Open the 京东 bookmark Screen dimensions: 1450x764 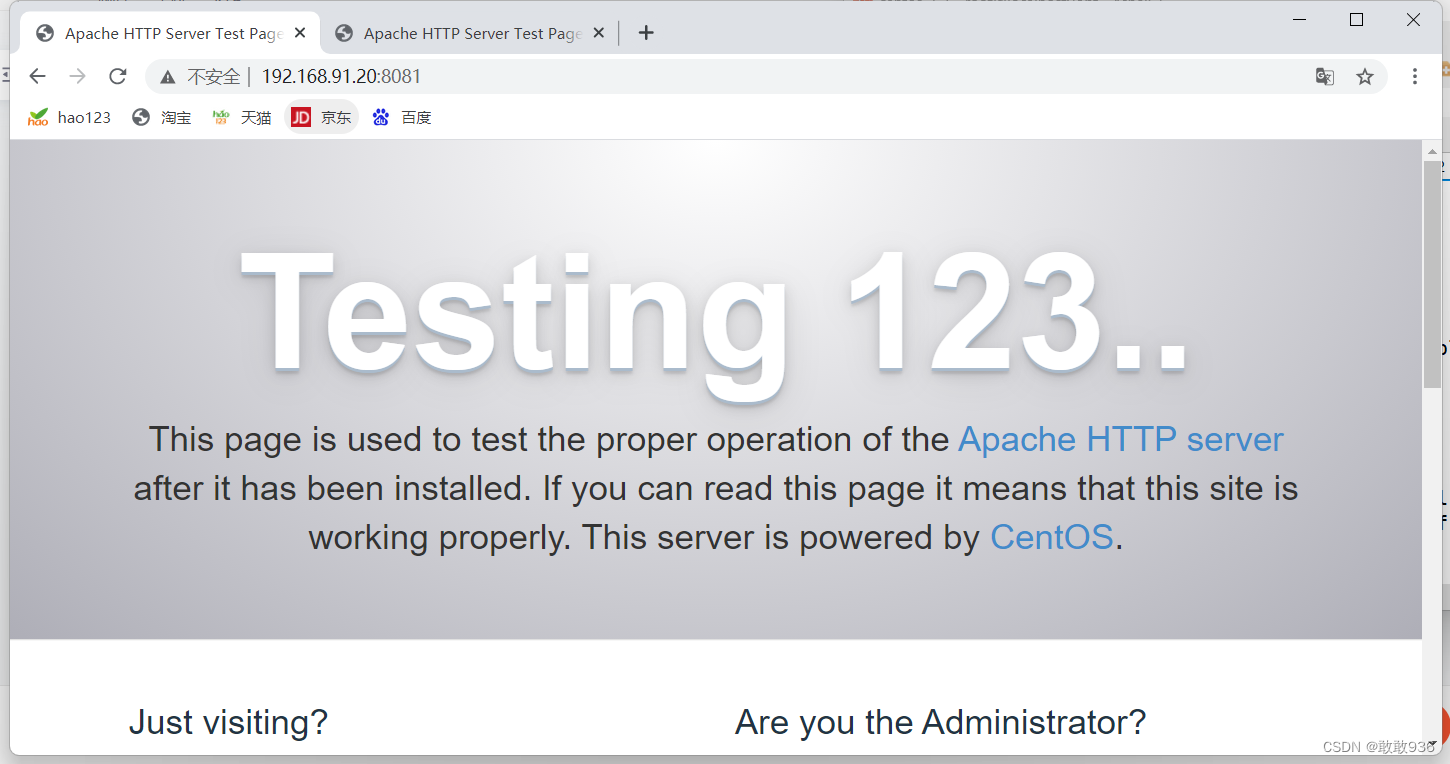pos(322,118)
